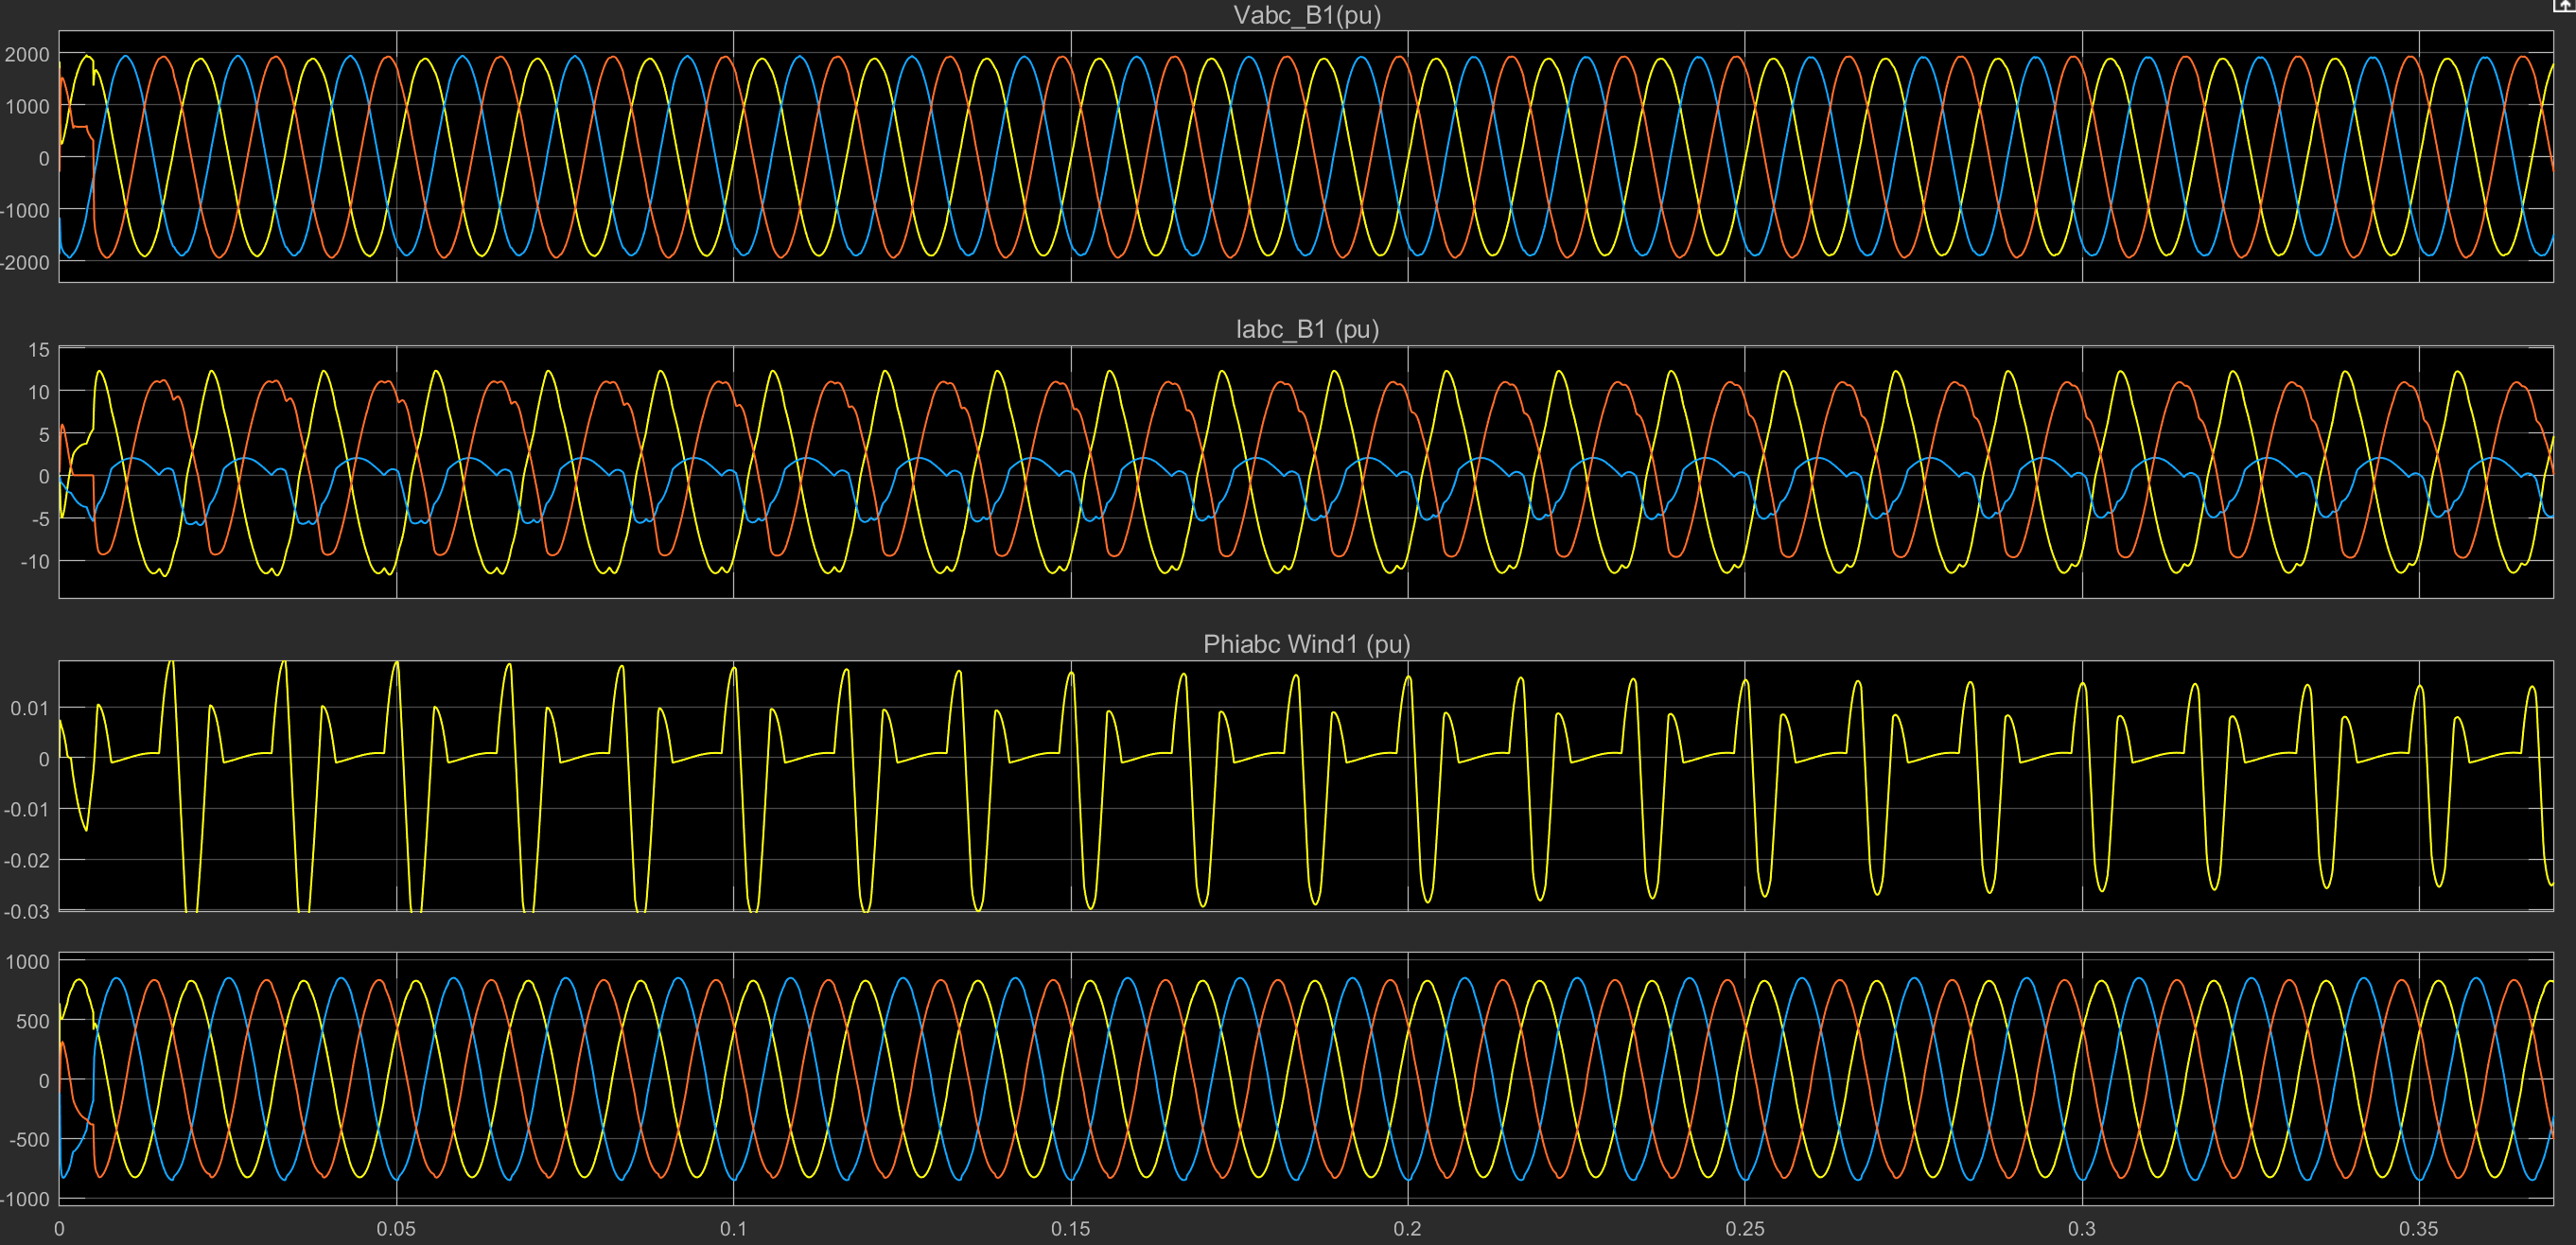2576x1245 pixels.
Task: Click the 15 y-axis label on current plot
Action: [x=38, y=350]
